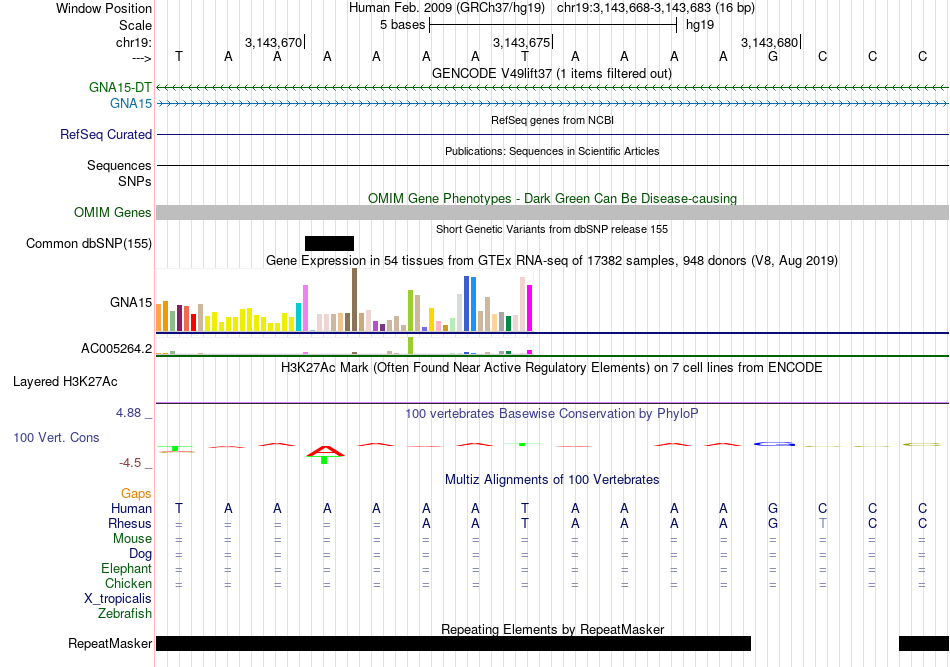The image size is (950, 667).
Task: Click the 100 Vert. Cons track label
Action: [56, 437]
